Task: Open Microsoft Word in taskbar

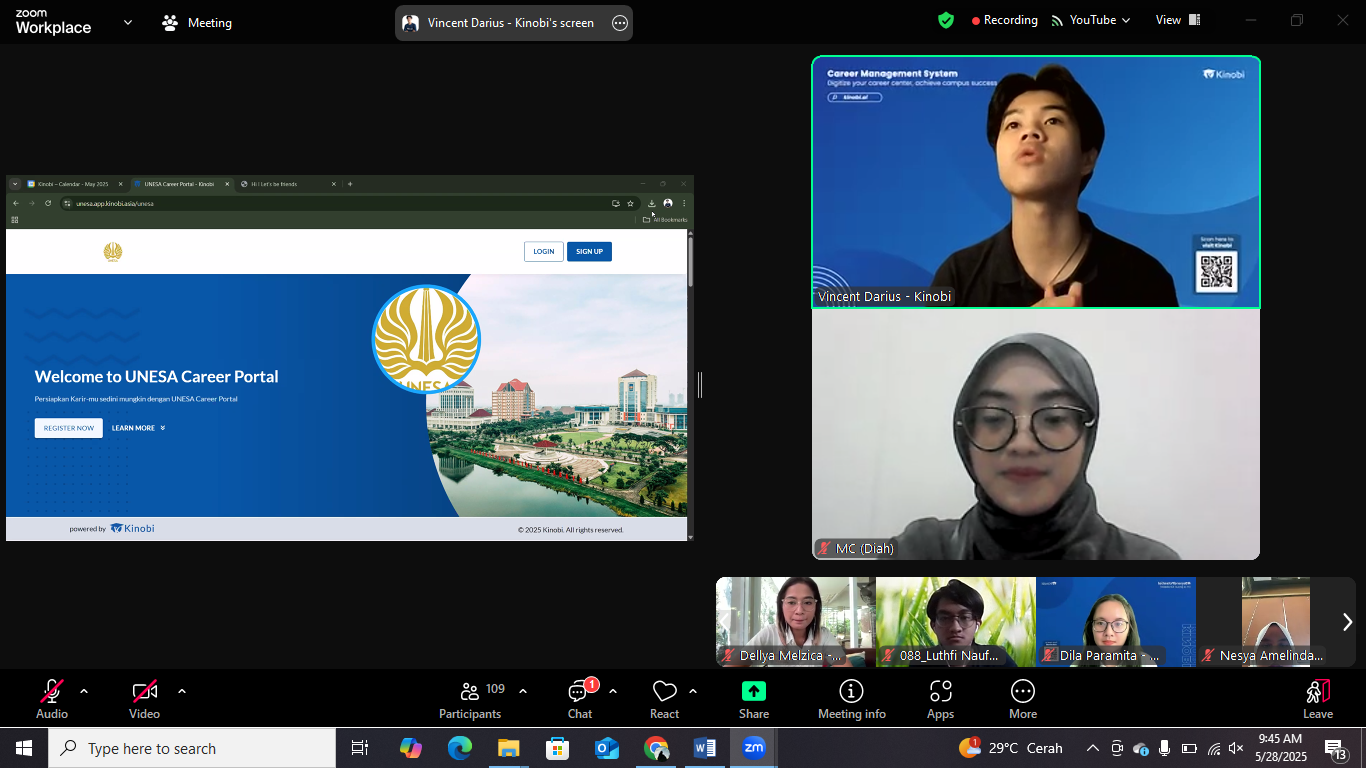Action: point(704,748)
